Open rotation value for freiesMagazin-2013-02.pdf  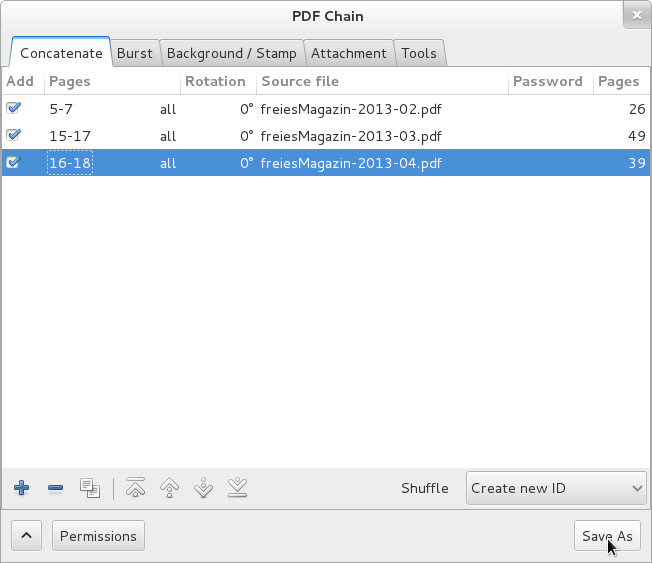pyautogui.click(x=245, y=109)
